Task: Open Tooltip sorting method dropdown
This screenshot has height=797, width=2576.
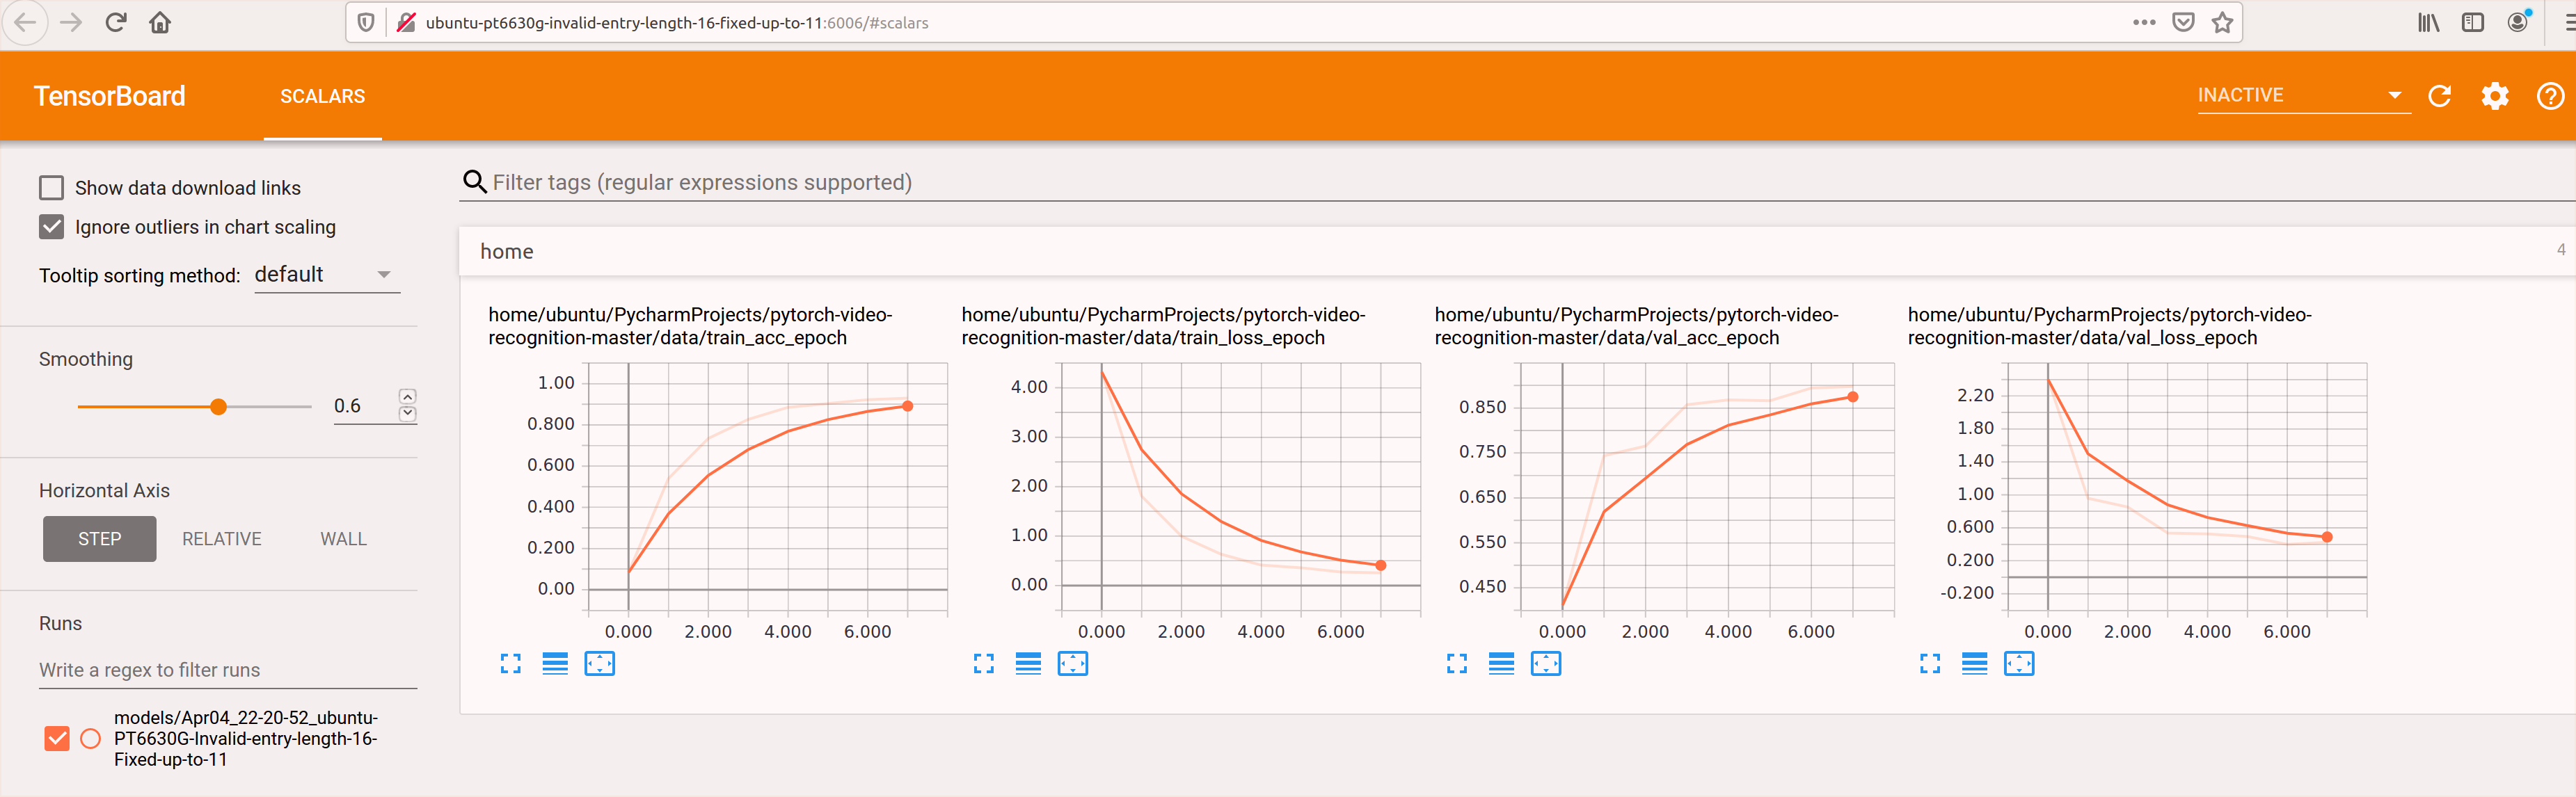Action: click(x=327, y=275)
